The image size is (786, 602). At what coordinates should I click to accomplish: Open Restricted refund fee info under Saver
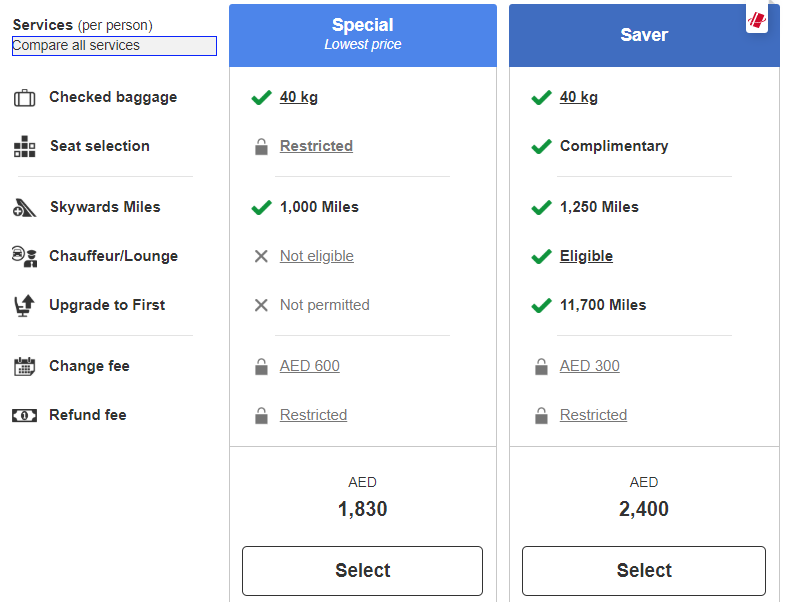pyautogui.click(x=593, y=416)
